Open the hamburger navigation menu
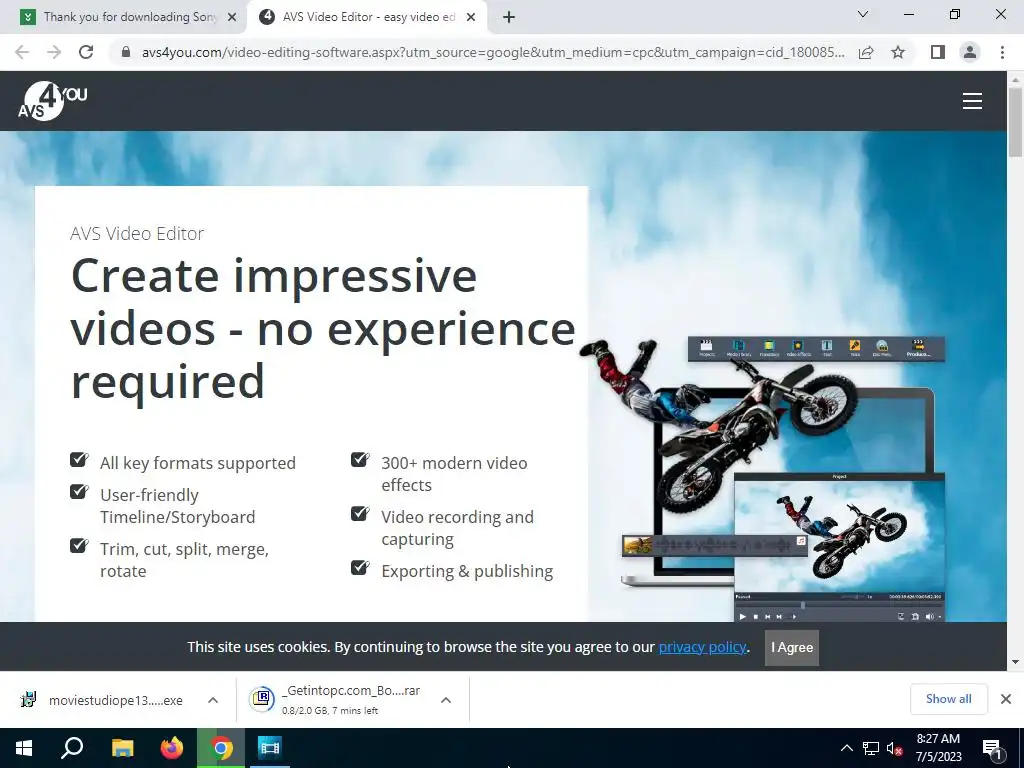This screenshot has width=1024, height=768. click(972, 101)
